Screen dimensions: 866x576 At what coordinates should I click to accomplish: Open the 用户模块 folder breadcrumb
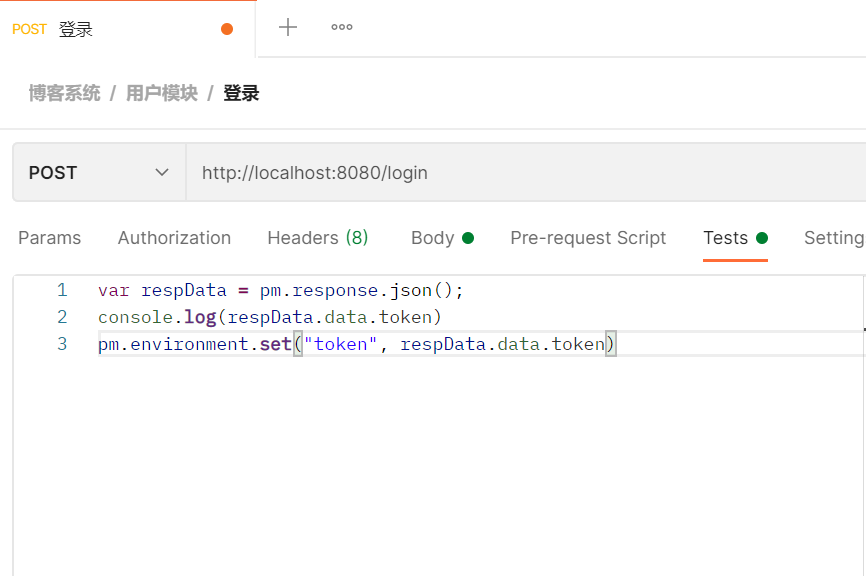[x=162, y=93]
